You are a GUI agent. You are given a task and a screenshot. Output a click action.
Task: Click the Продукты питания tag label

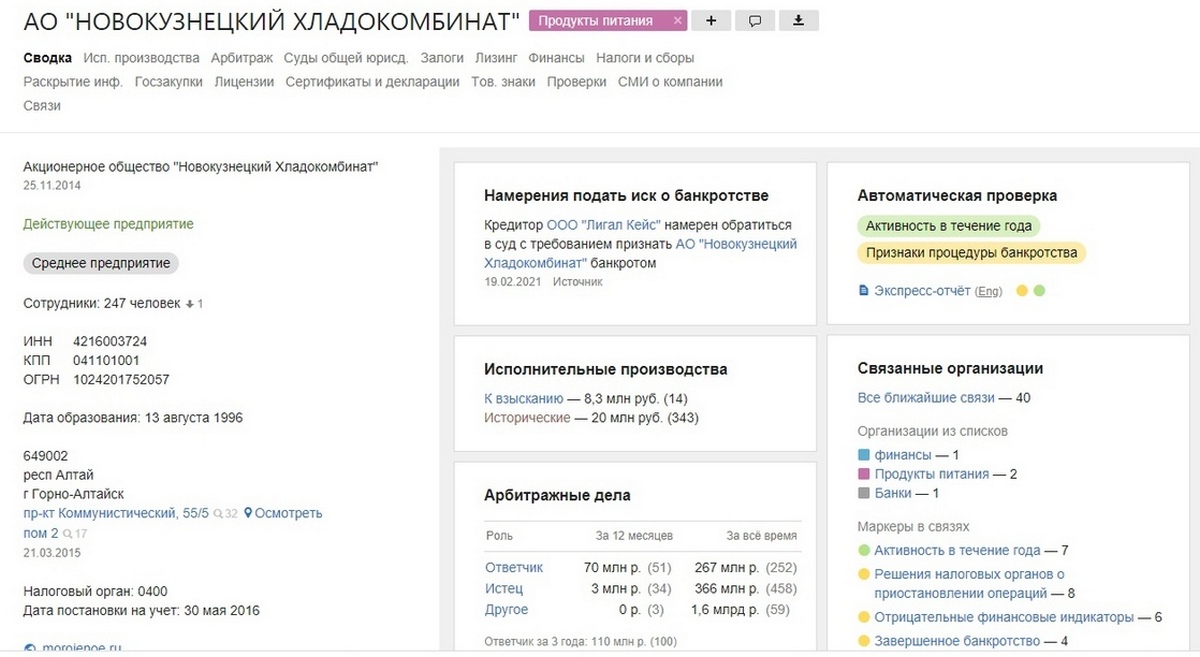tap(596, 20)
